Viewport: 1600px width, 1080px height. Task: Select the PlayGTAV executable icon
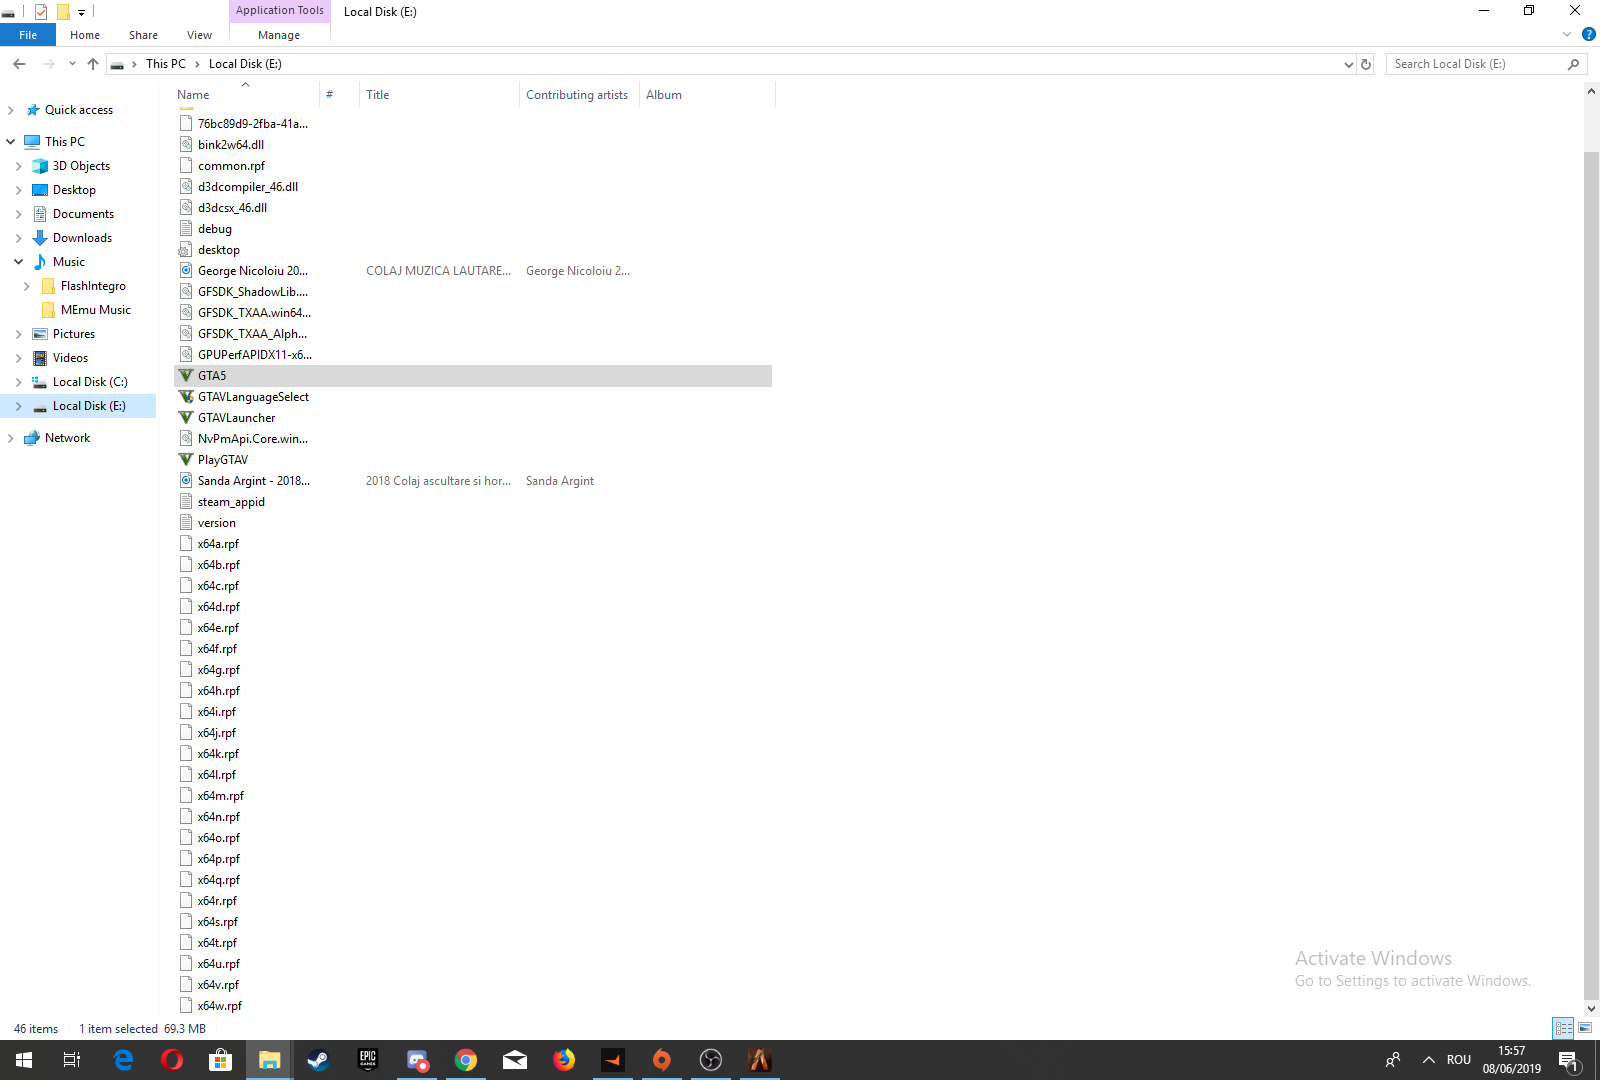tap(186, 460)
